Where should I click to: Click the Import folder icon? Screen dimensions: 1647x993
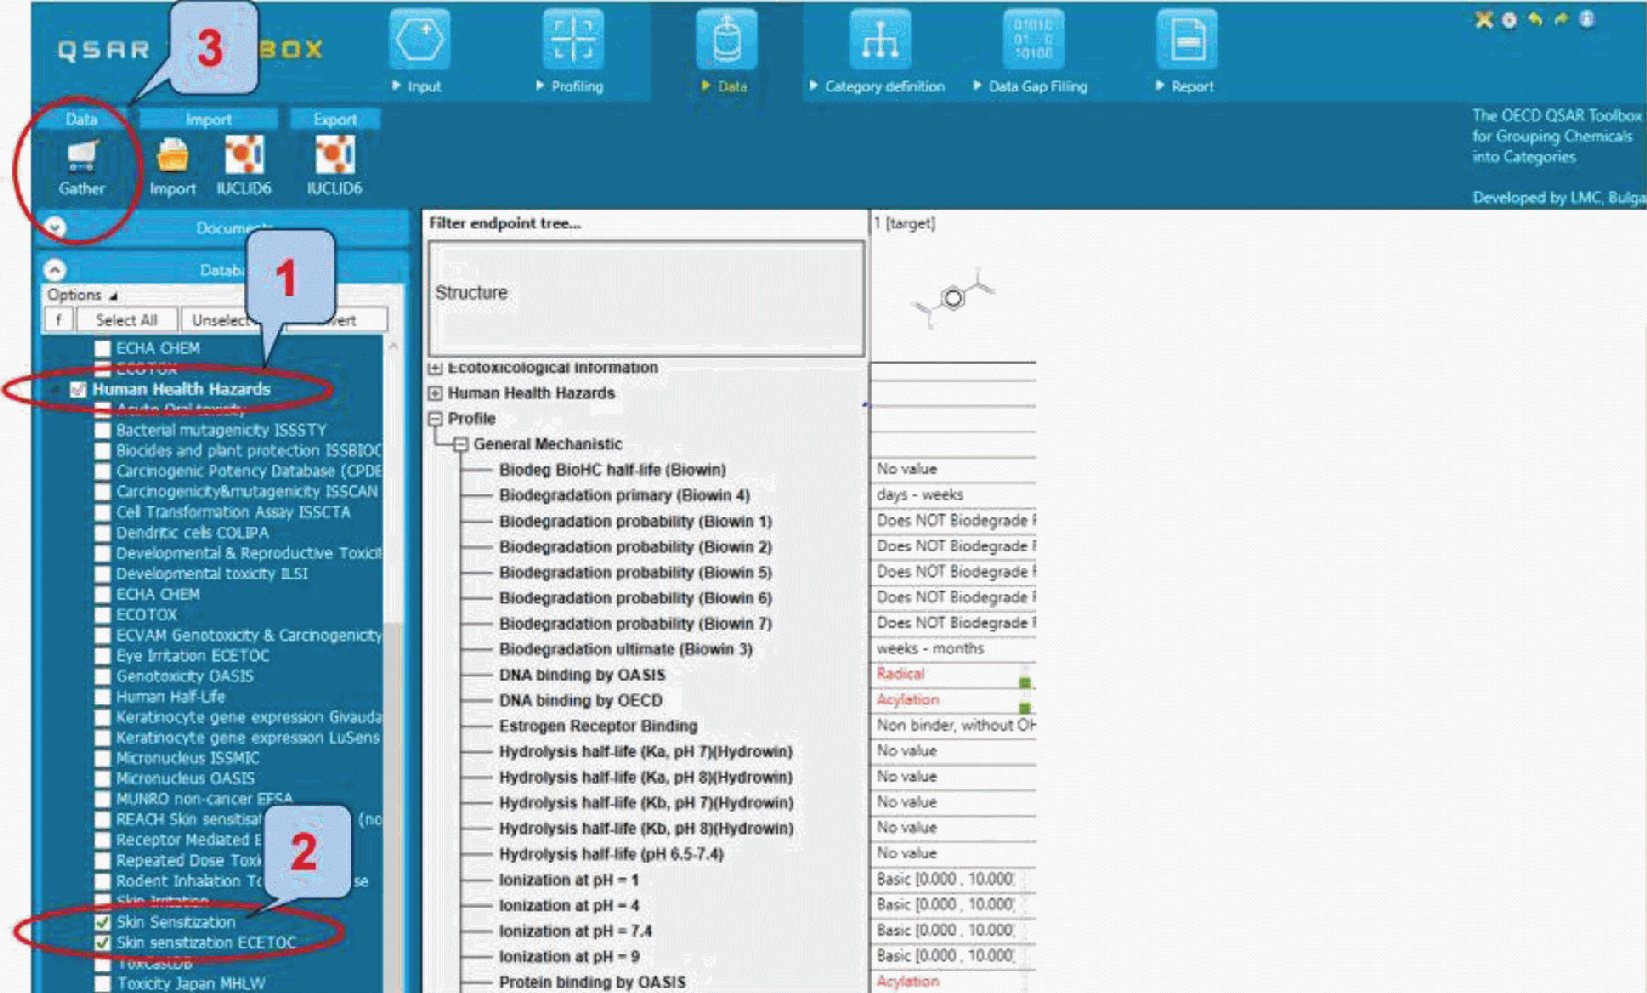click(x=172, y=155)
